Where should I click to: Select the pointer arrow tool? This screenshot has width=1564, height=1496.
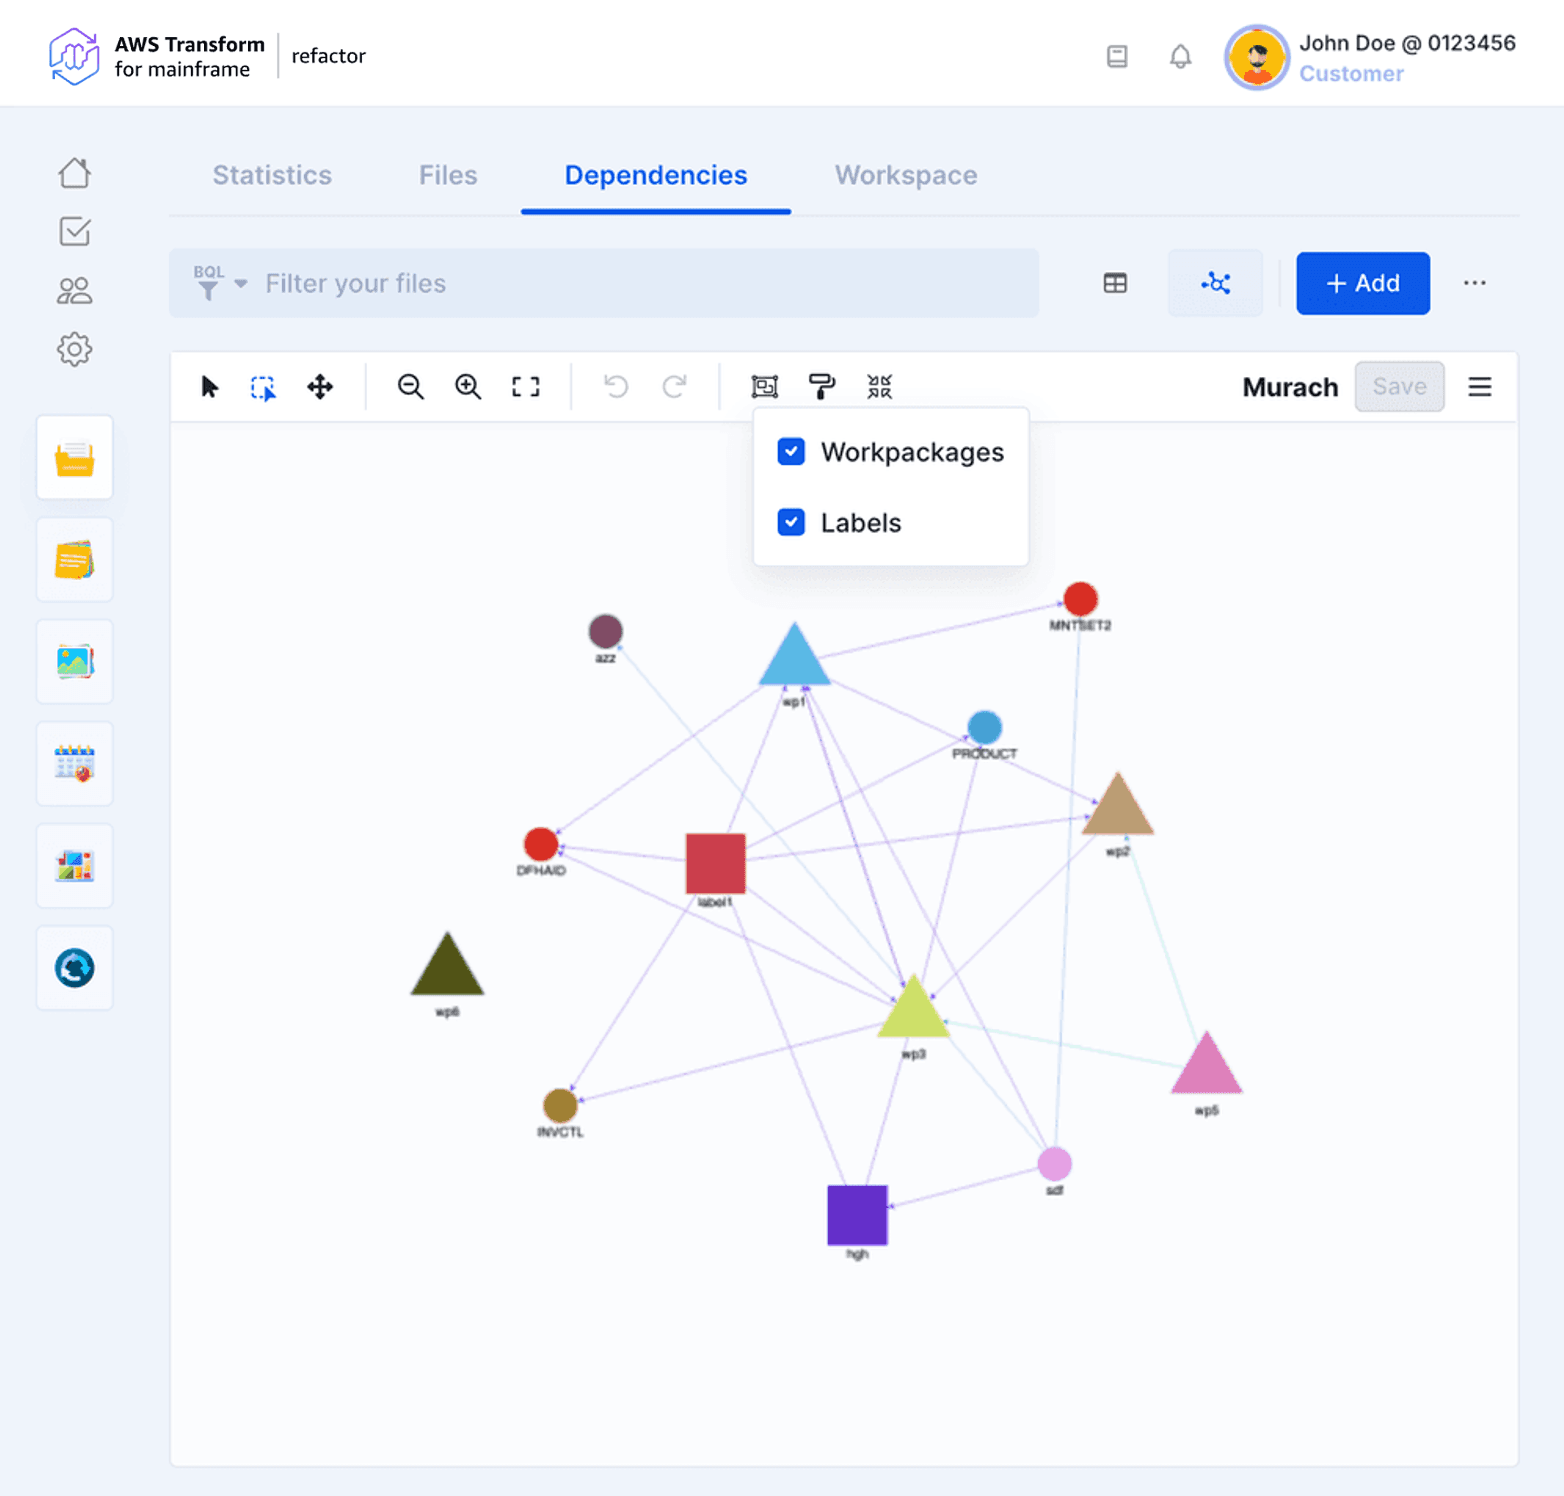click(210, 387)
